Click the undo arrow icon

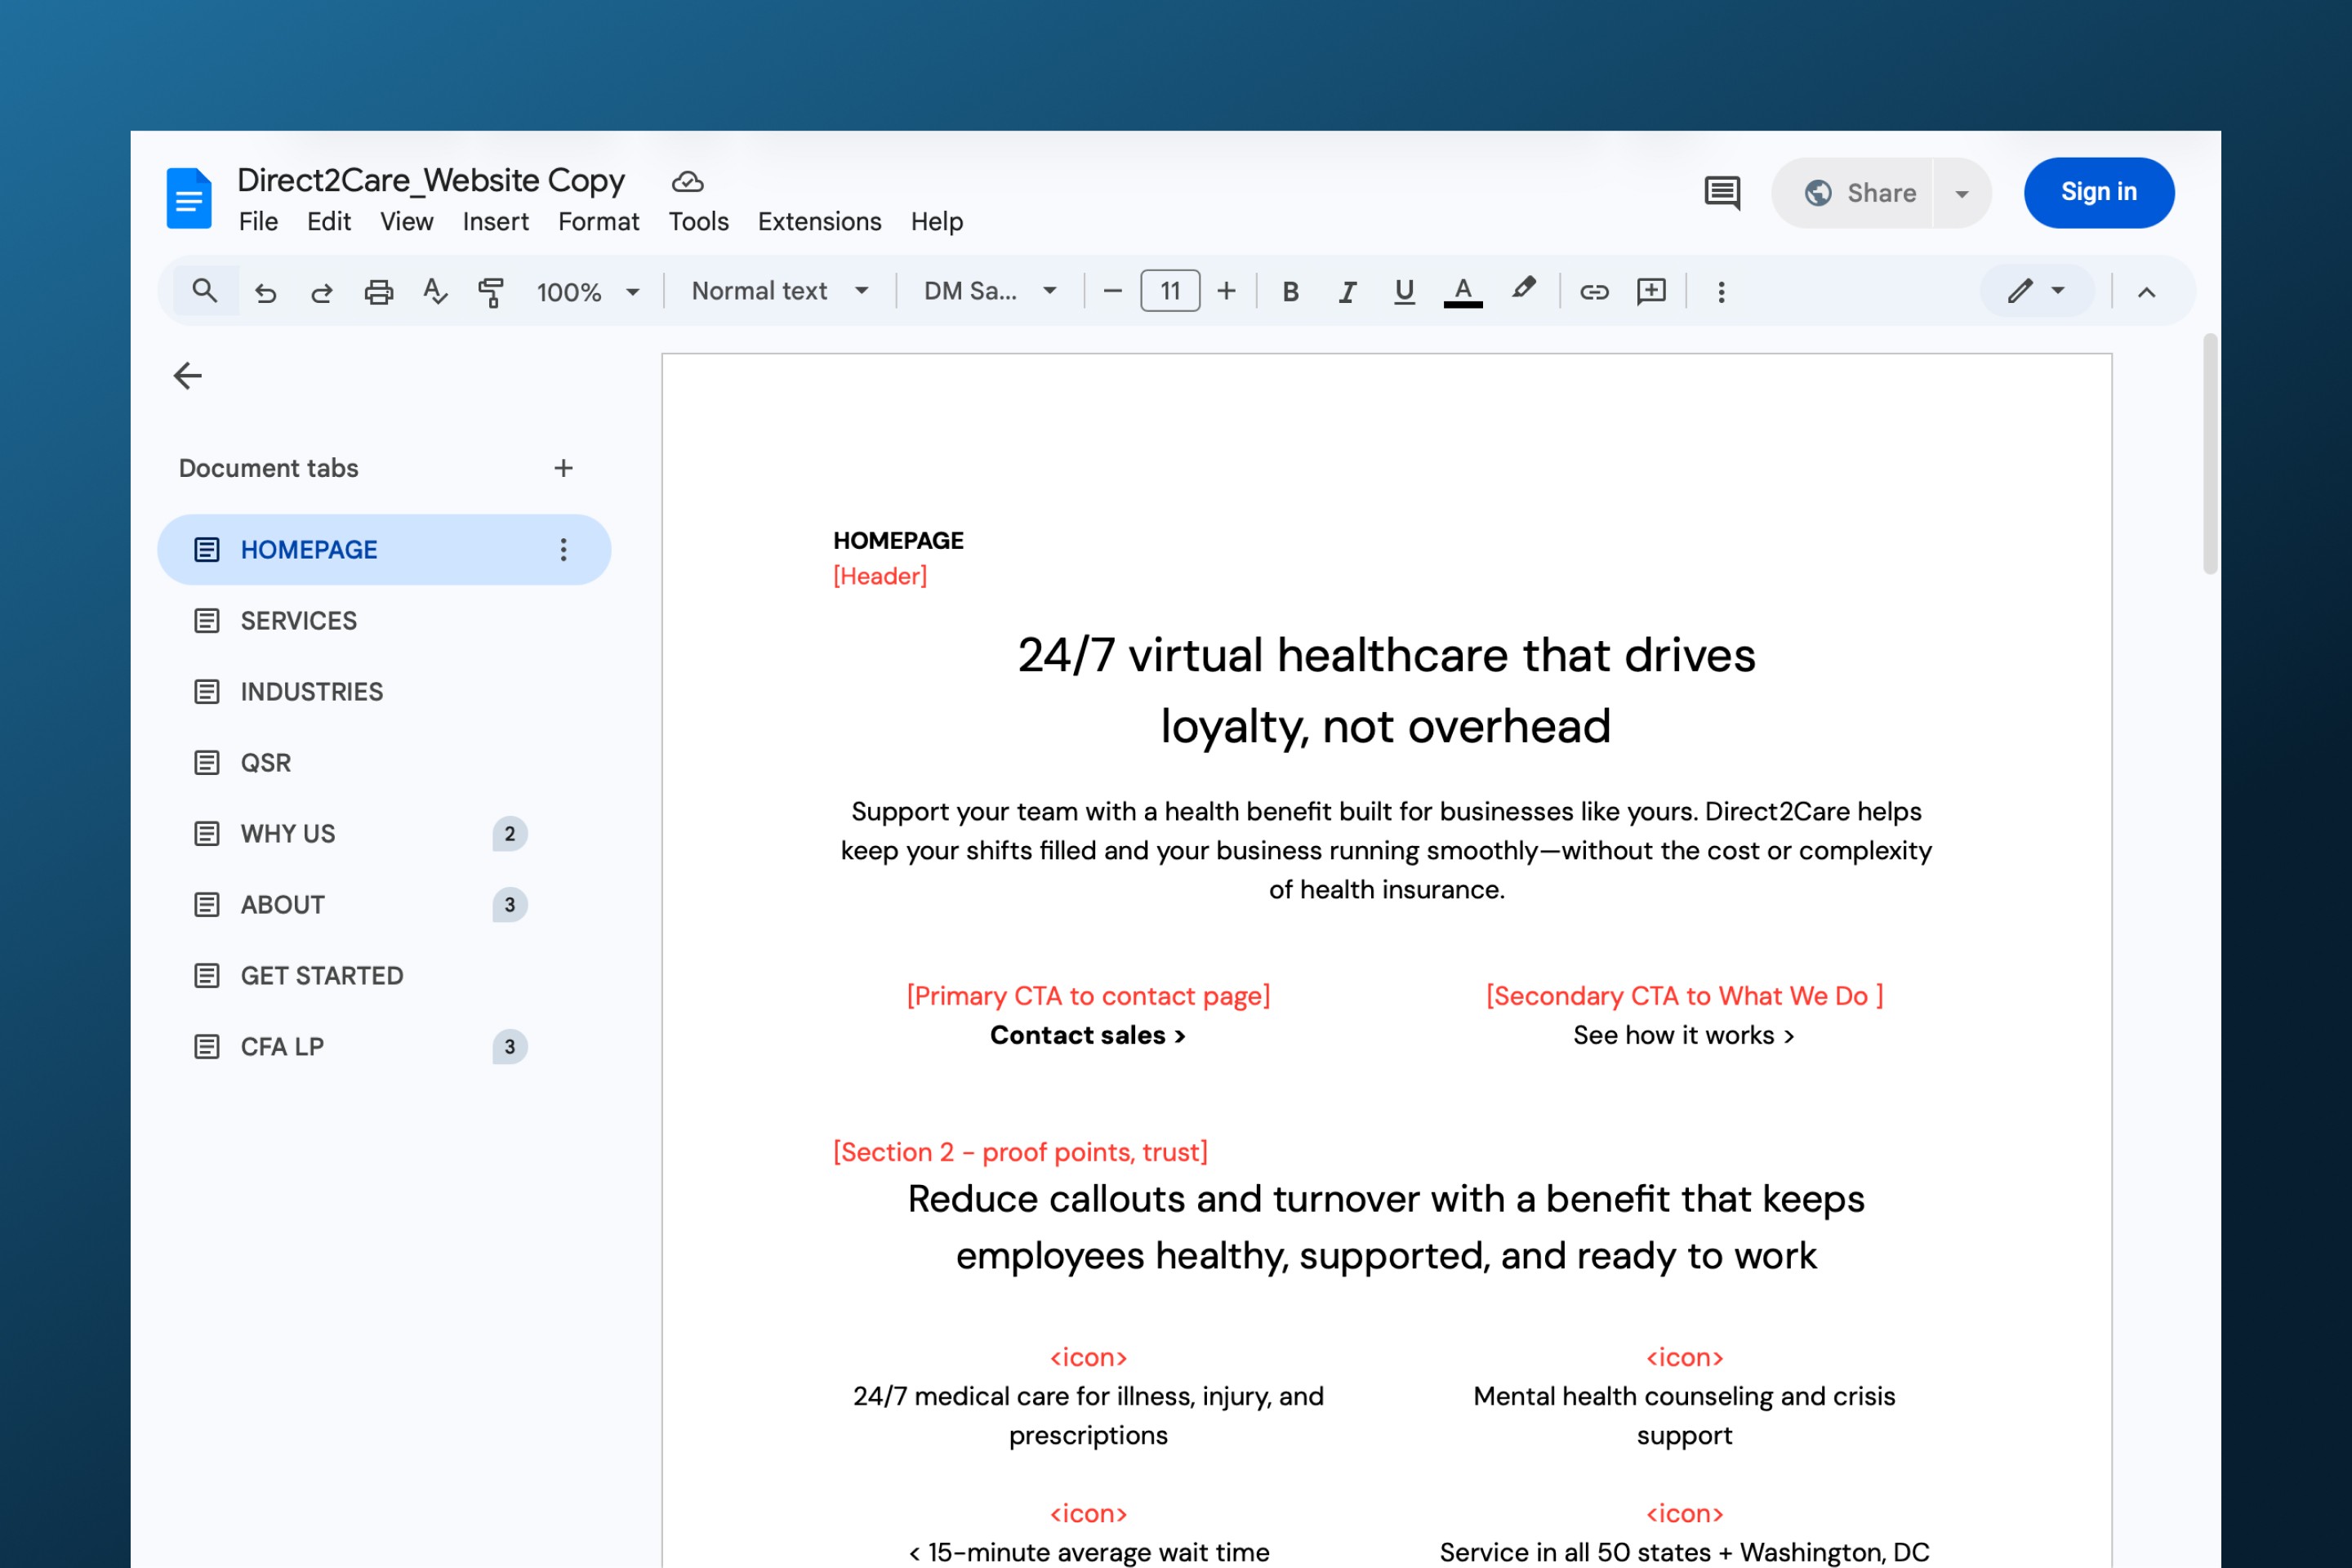265,292
